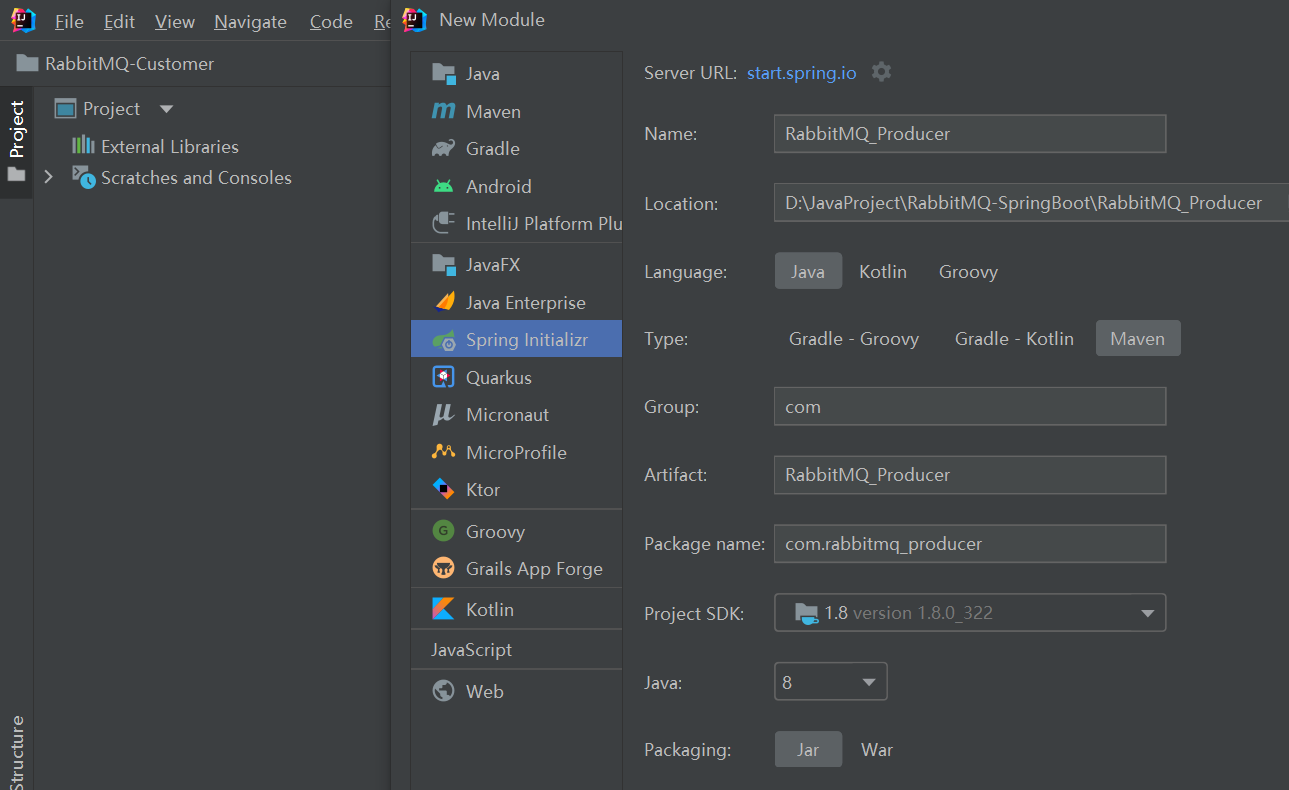1289x790 pixels.
Task: Click the Scratches and Consoles icon
Action: click(x=83, y=177)
